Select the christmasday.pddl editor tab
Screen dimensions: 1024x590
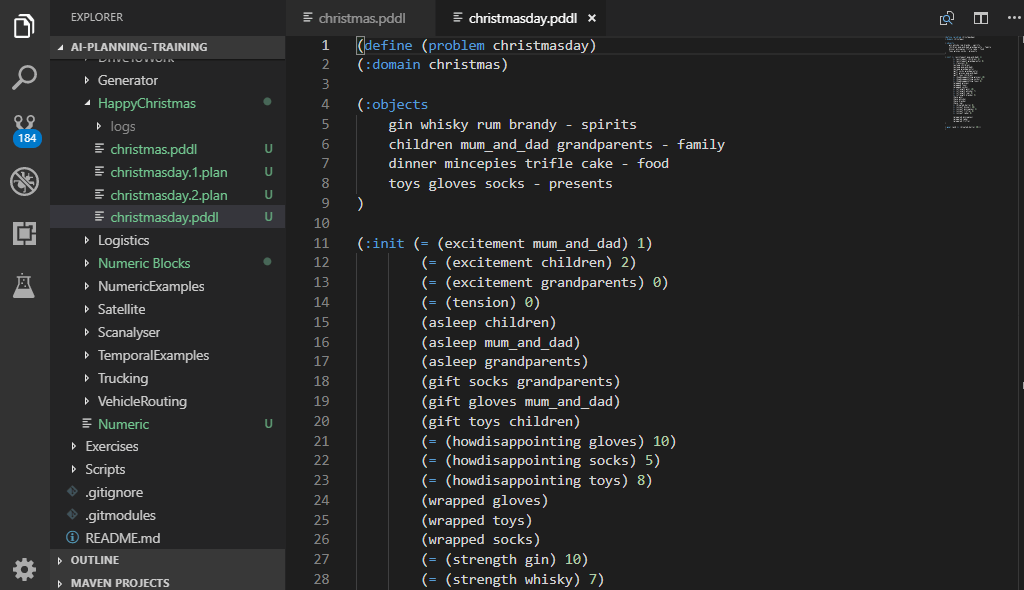click(x=520, y=18)
